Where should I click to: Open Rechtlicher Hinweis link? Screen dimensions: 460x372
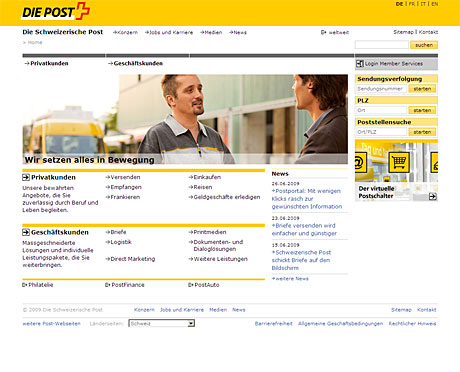(x=412, y=324)
